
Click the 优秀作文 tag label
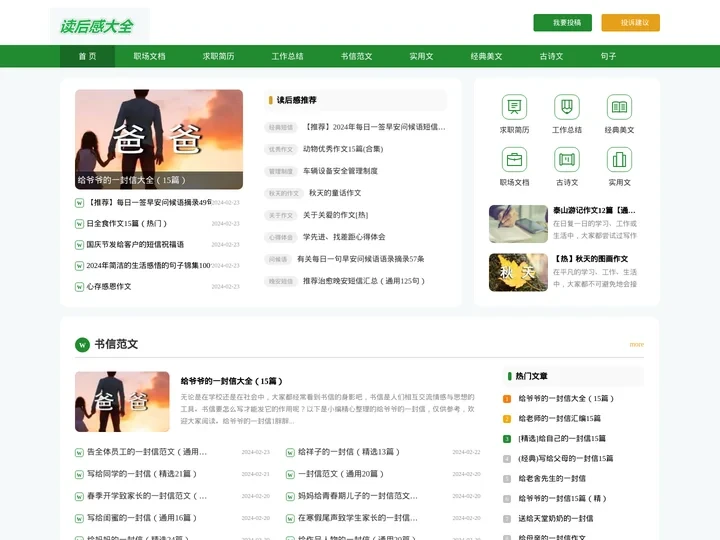tap(281, 149)
